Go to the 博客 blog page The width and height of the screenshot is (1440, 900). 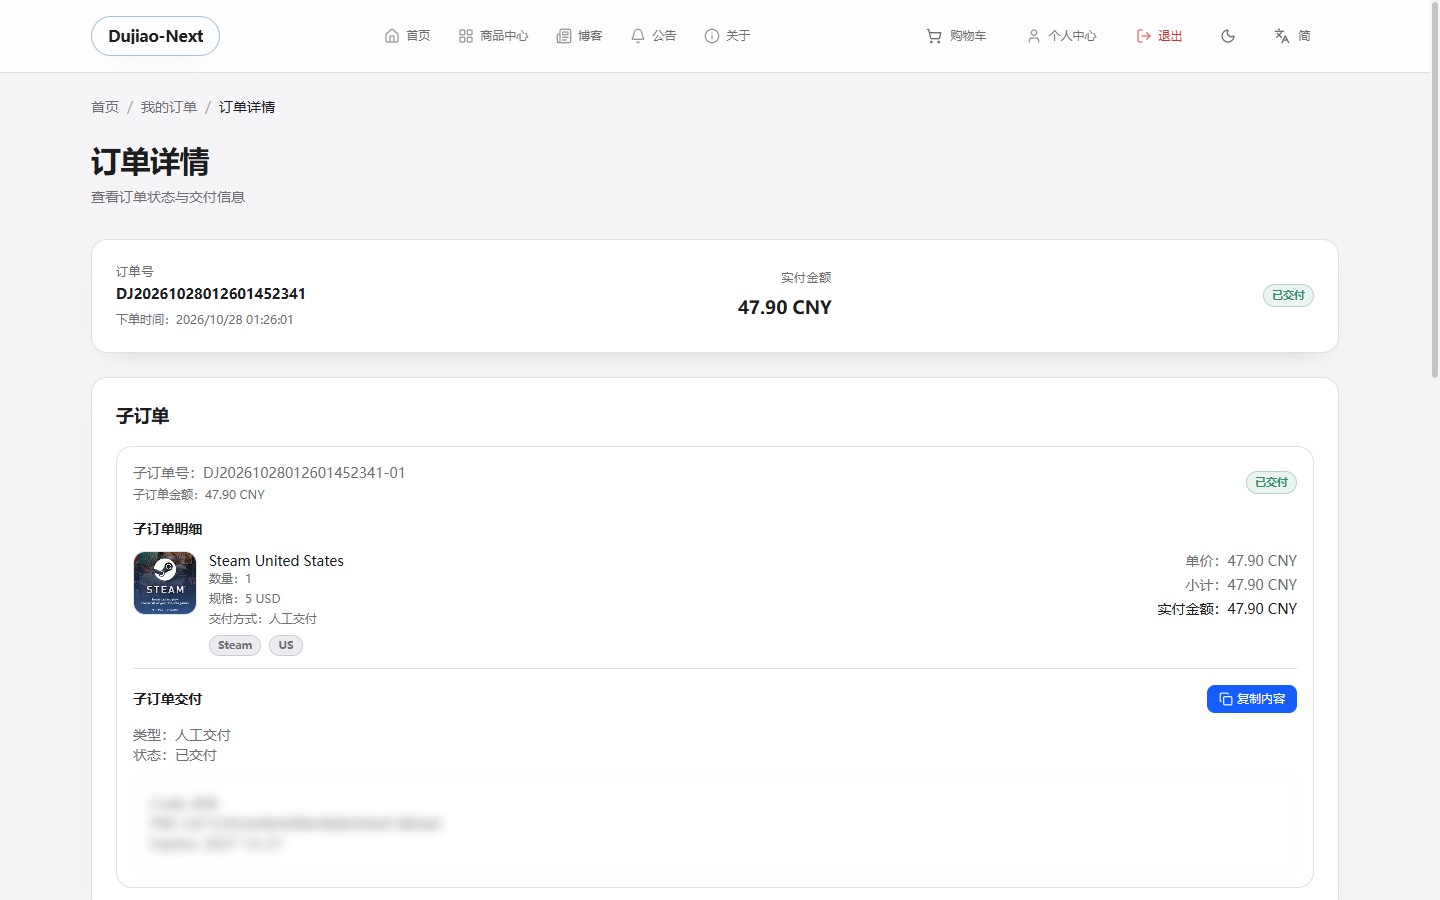click(x=579, y=36)
